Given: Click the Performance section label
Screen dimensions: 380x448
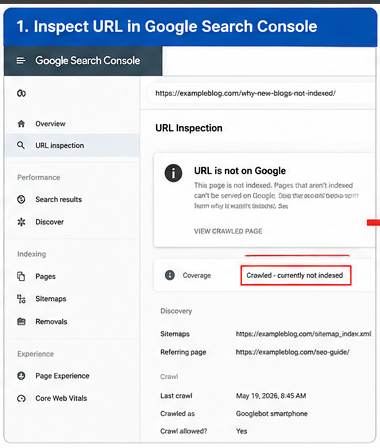Looking at the screenshot, I should point(39,177).
